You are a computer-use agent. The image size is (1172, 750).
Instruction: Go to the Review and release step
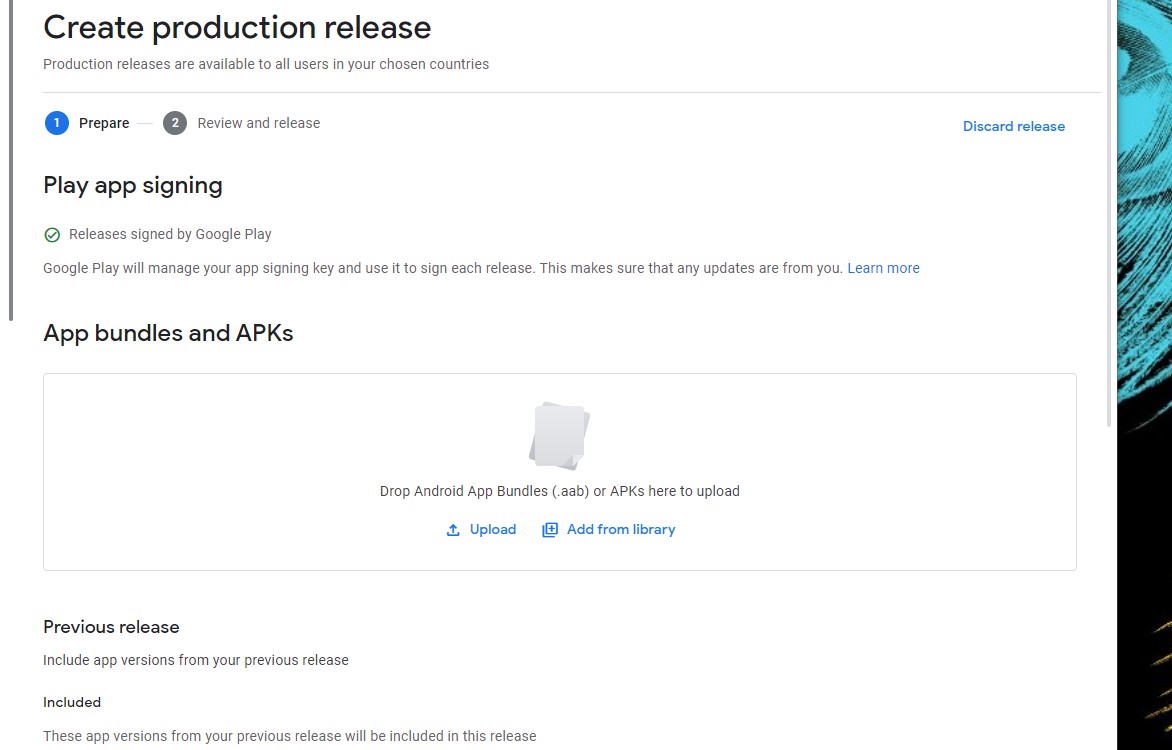[258, 123]
